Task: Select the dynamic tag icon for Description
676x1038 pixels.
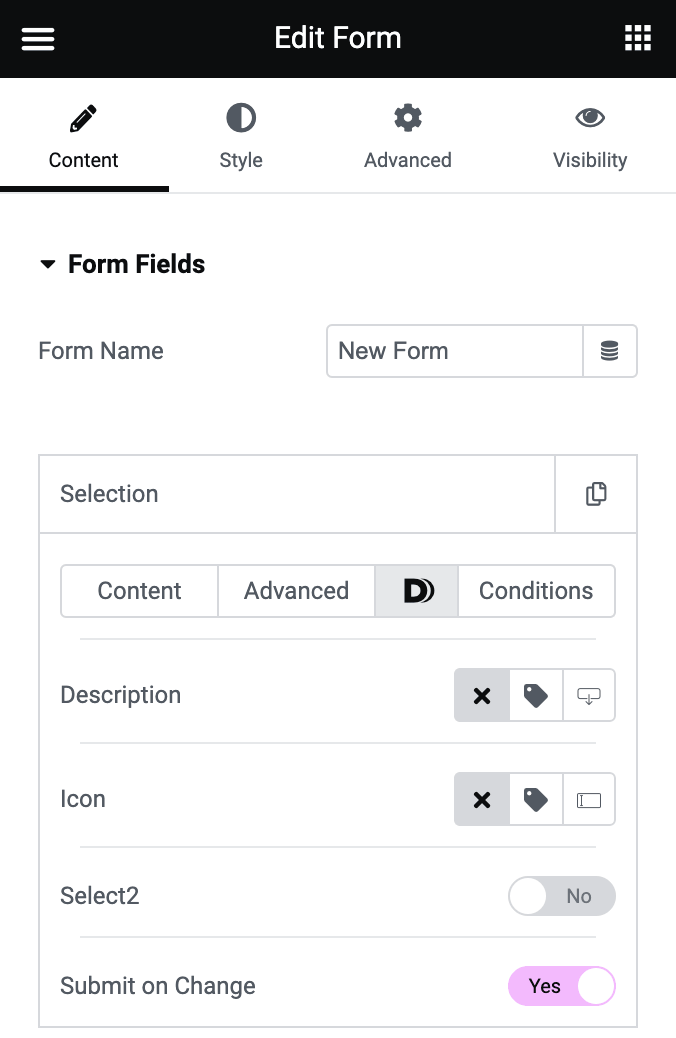Action: pyautogui.click(x=535, y=695)
